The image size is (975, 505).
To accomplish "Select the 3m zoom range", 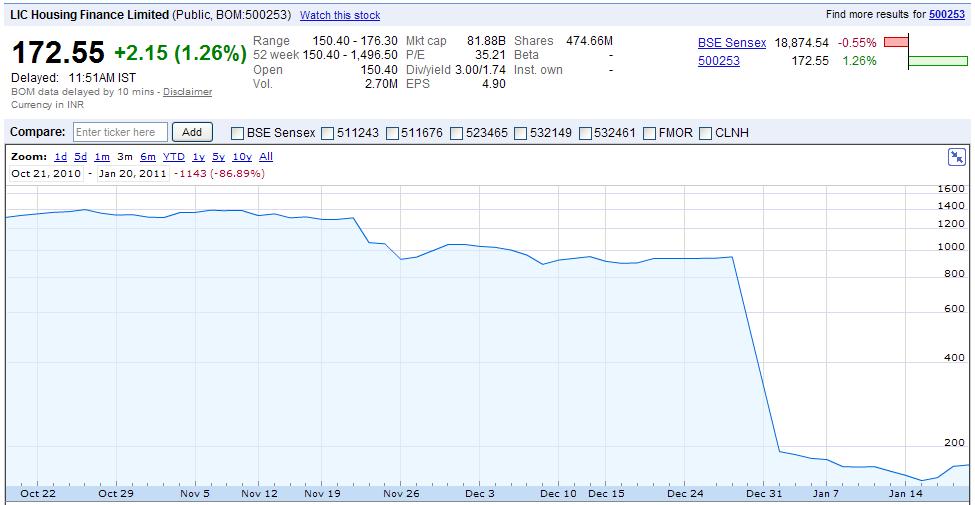I will click(125, 157).
